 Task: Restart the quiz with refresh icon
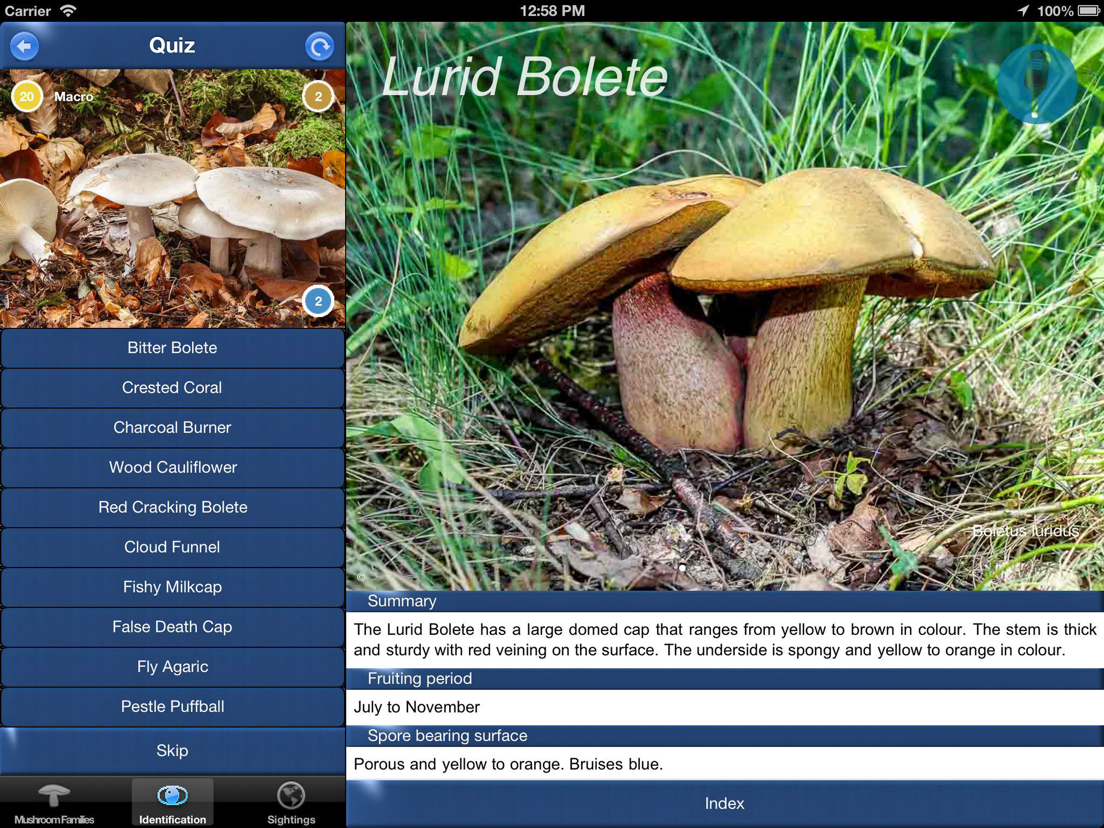pyautogui.click(x=320, y=46)
